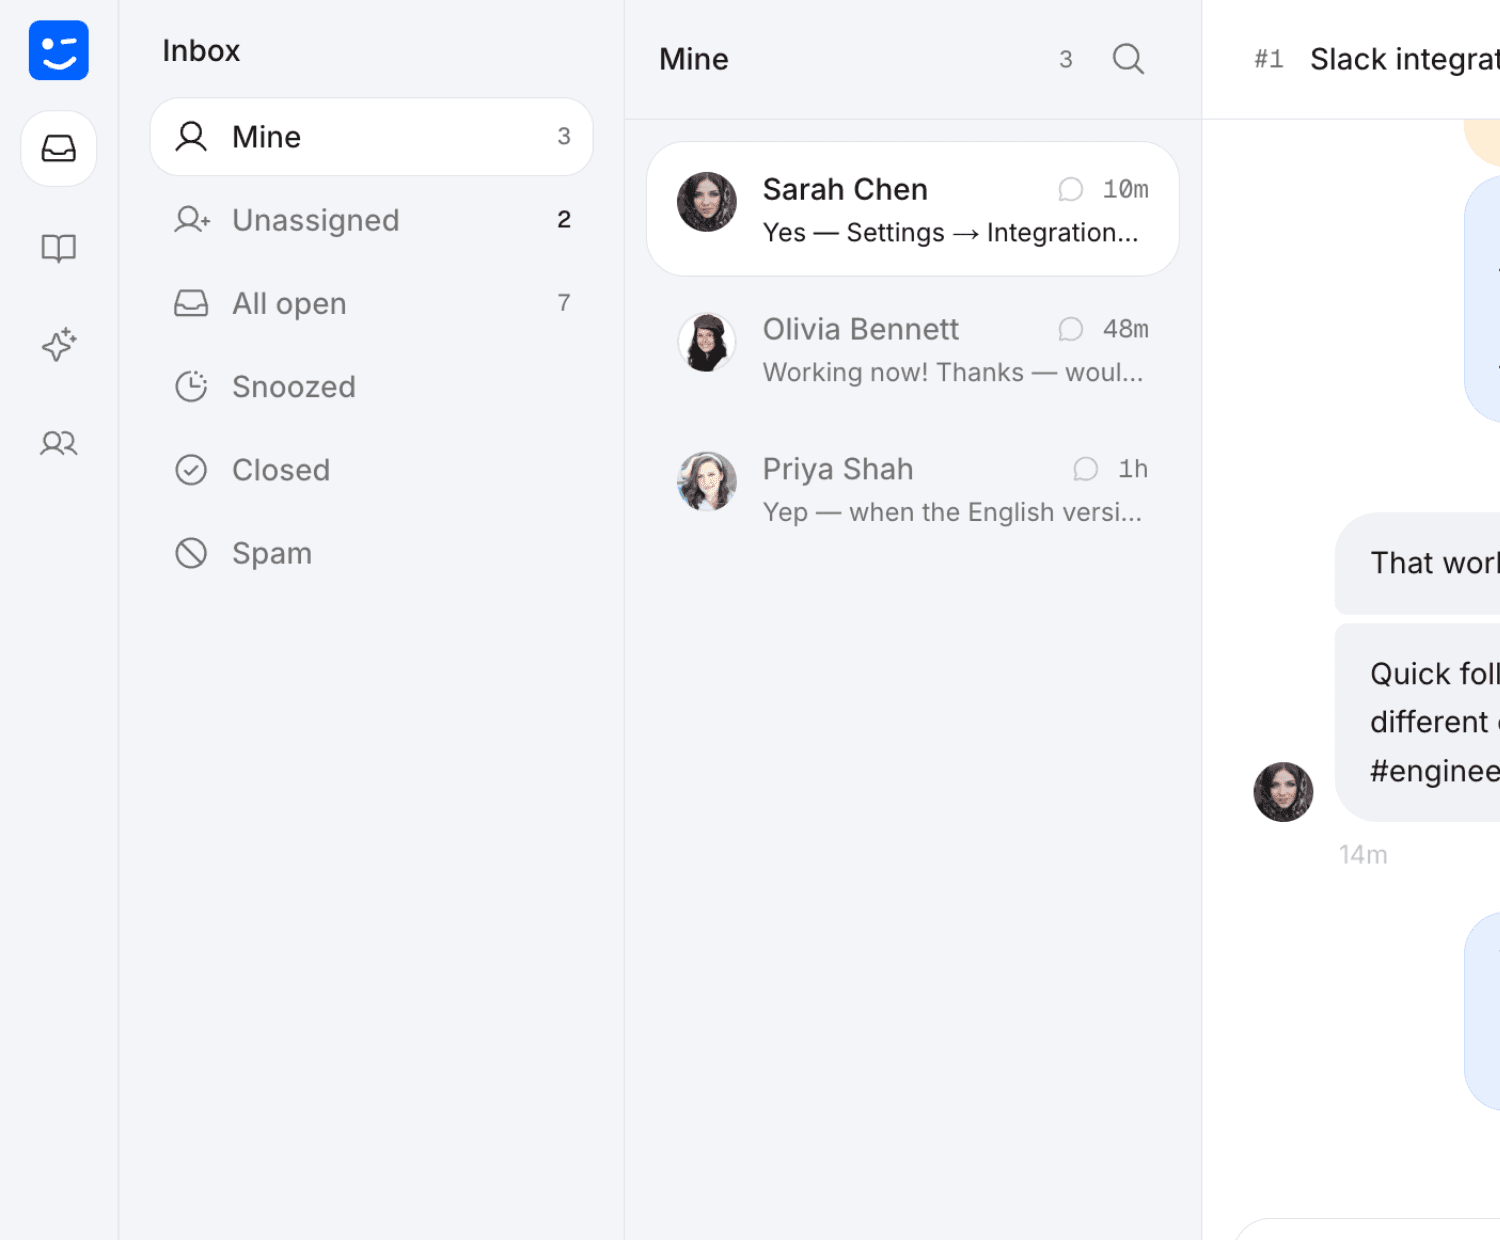The width and height of the screenshot is (1500, 1240).
Task: Click Sarah Chen's avatar in conversation list
Action: (707, 201)
